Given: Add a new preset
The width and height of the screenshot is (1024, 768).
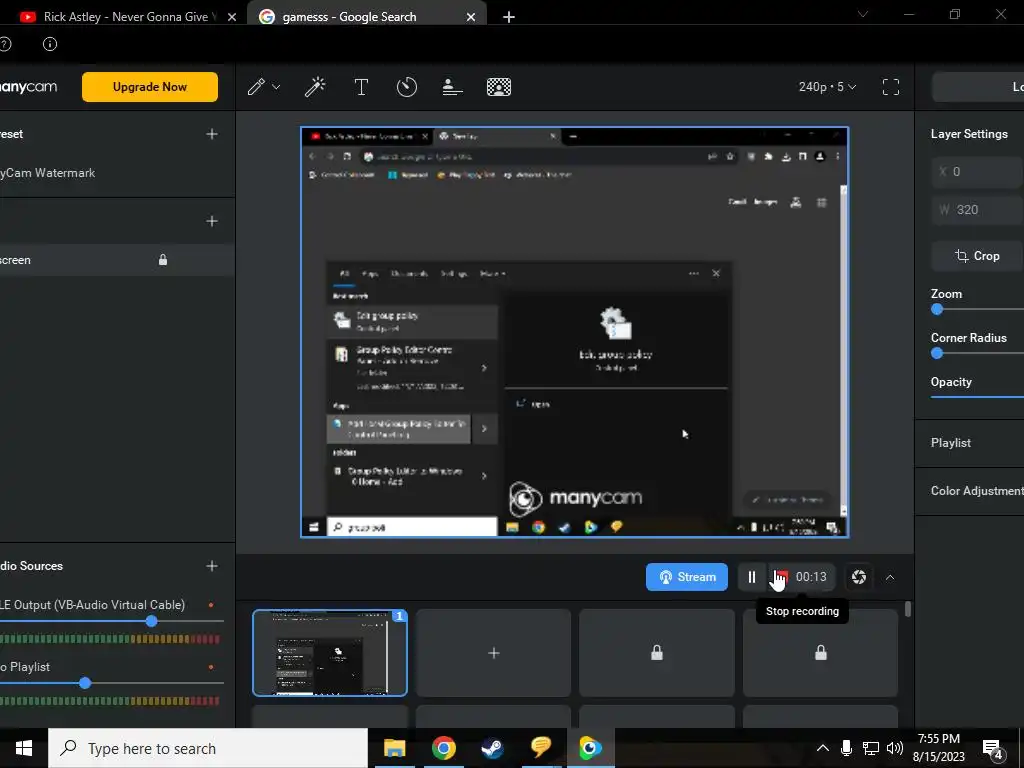Looking at the screenshot, I should point(212,134).
